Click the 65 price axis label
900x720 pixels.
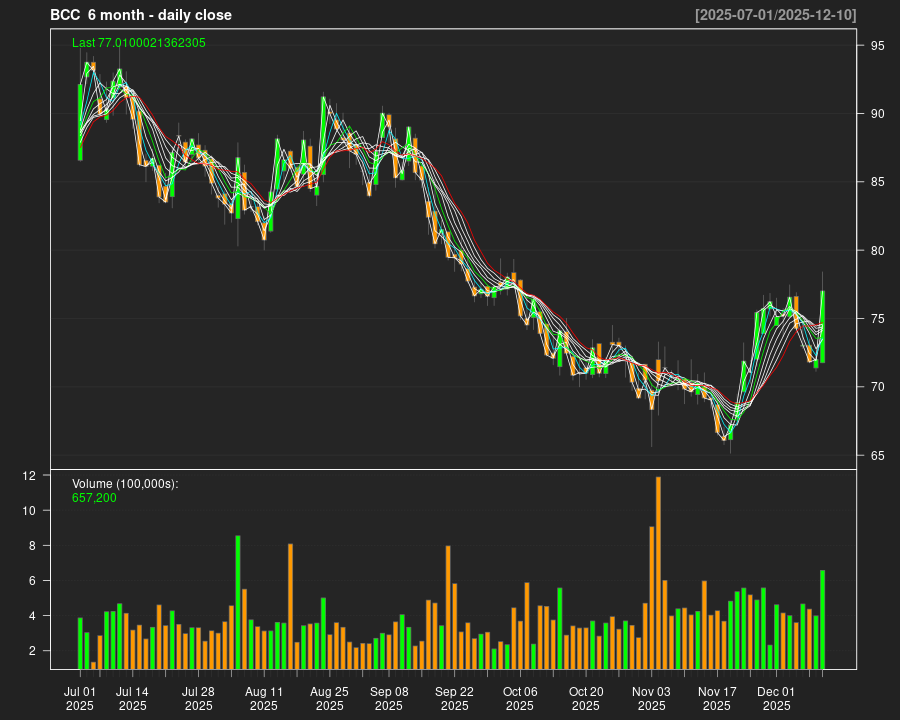pyautogui.click(x=877, y=456)
